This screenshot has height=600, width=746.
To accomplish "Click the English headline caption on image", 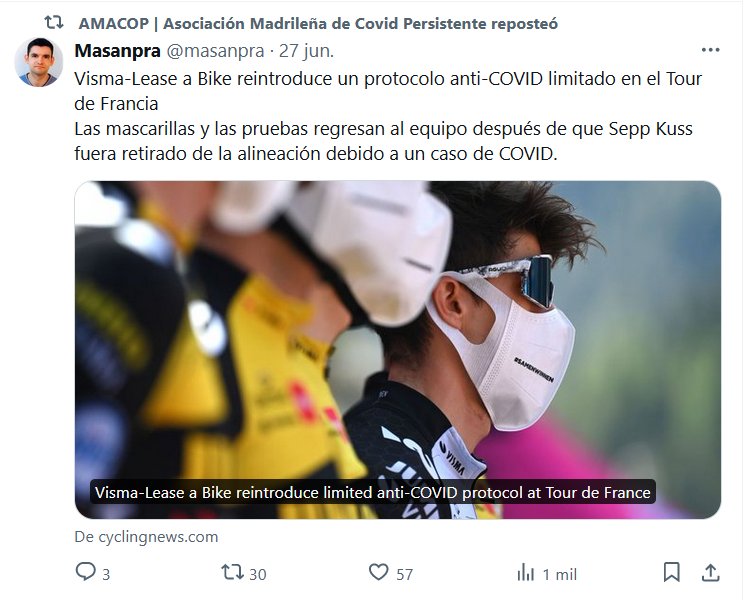I will [x=373, y=492].
